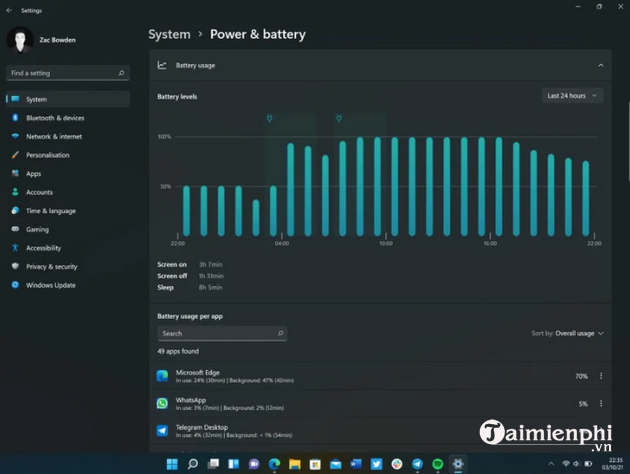Viewport: 630px width, 474px height.
Task: Open File Explorer from taskbar
Action: click(x=295, y=464)
